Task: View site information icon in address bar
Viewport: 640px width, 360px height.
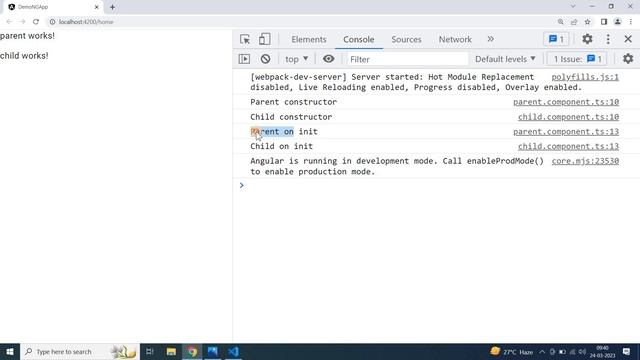Action: click(52, 22)
